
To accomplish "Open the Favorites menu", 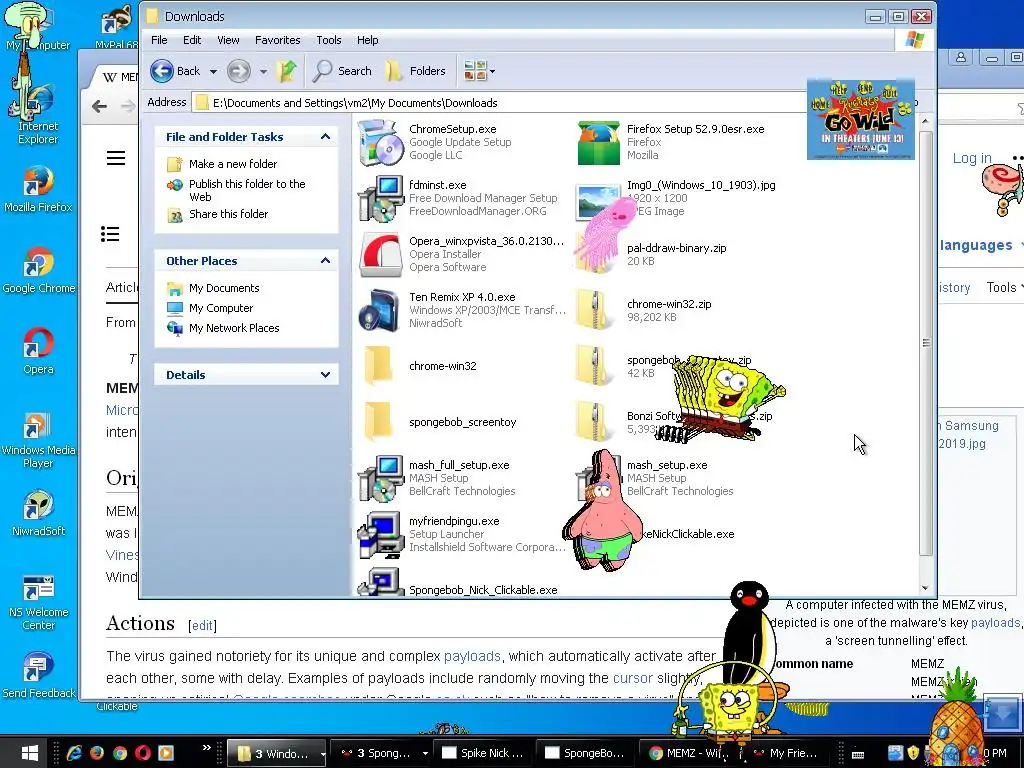I will [278, 40].
